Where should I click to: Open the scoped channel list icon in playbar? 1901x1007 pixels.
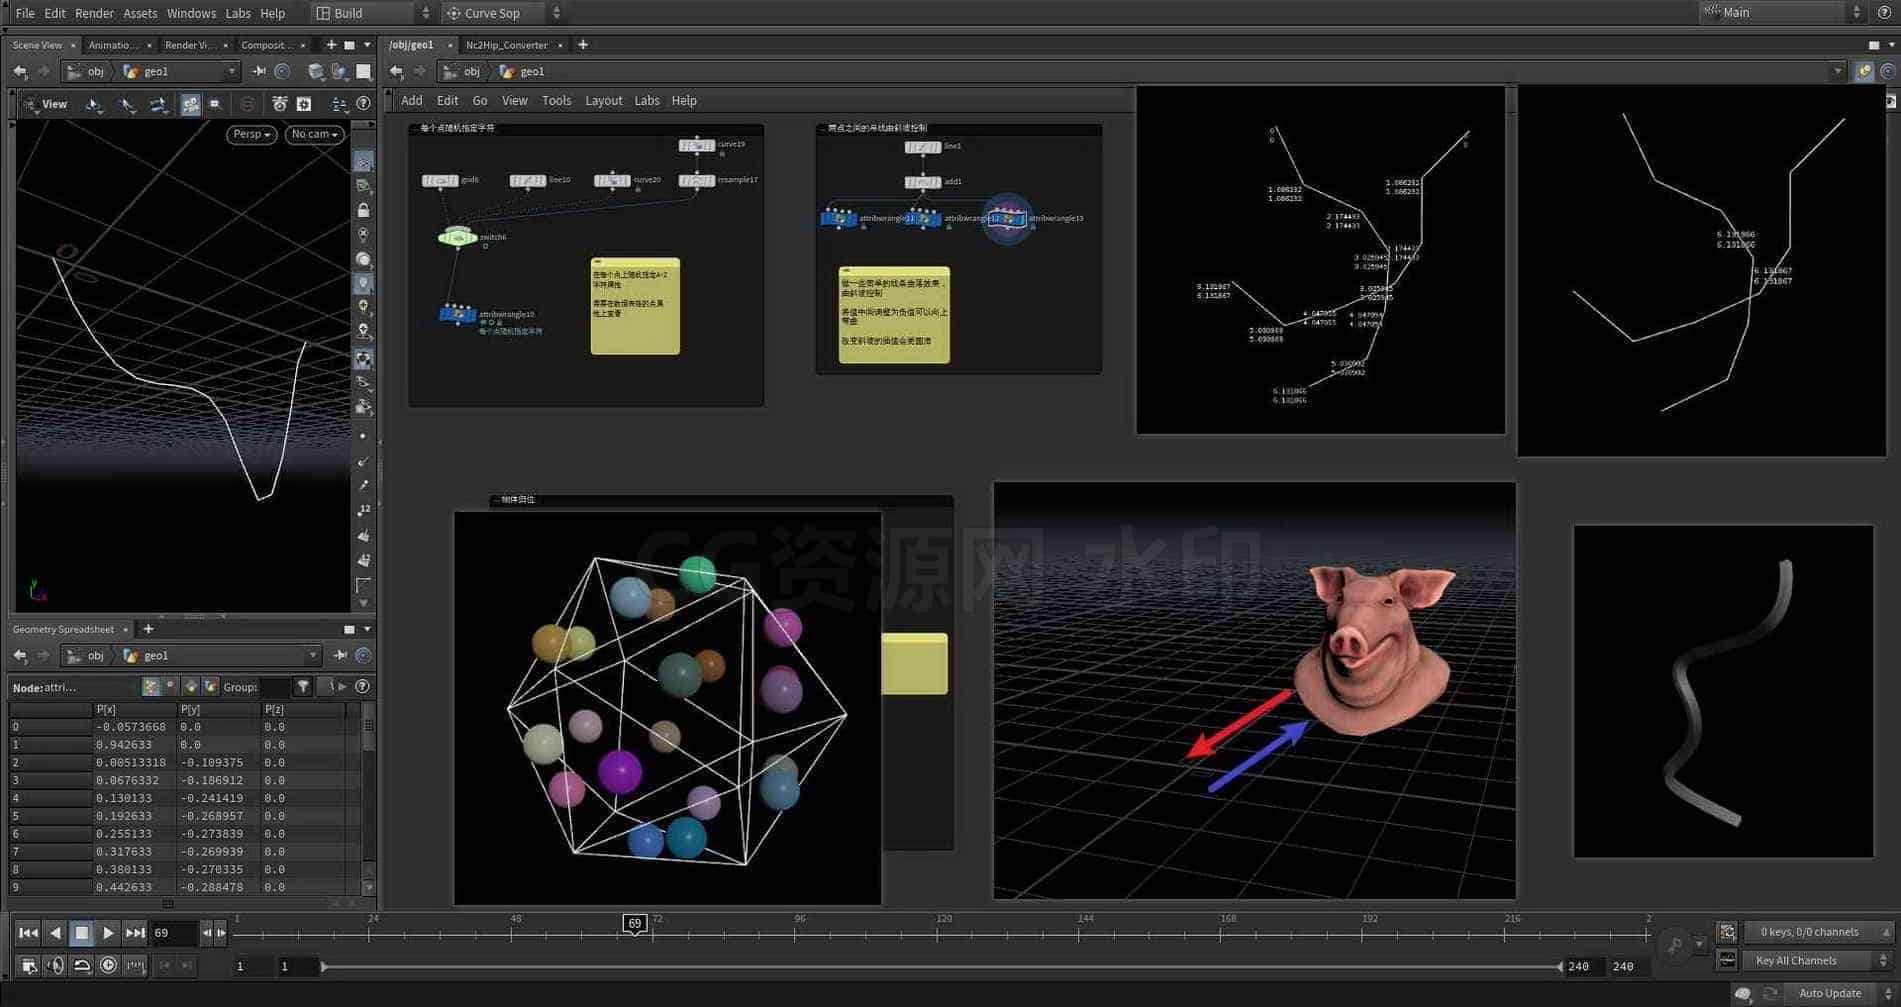[1727, 932]
